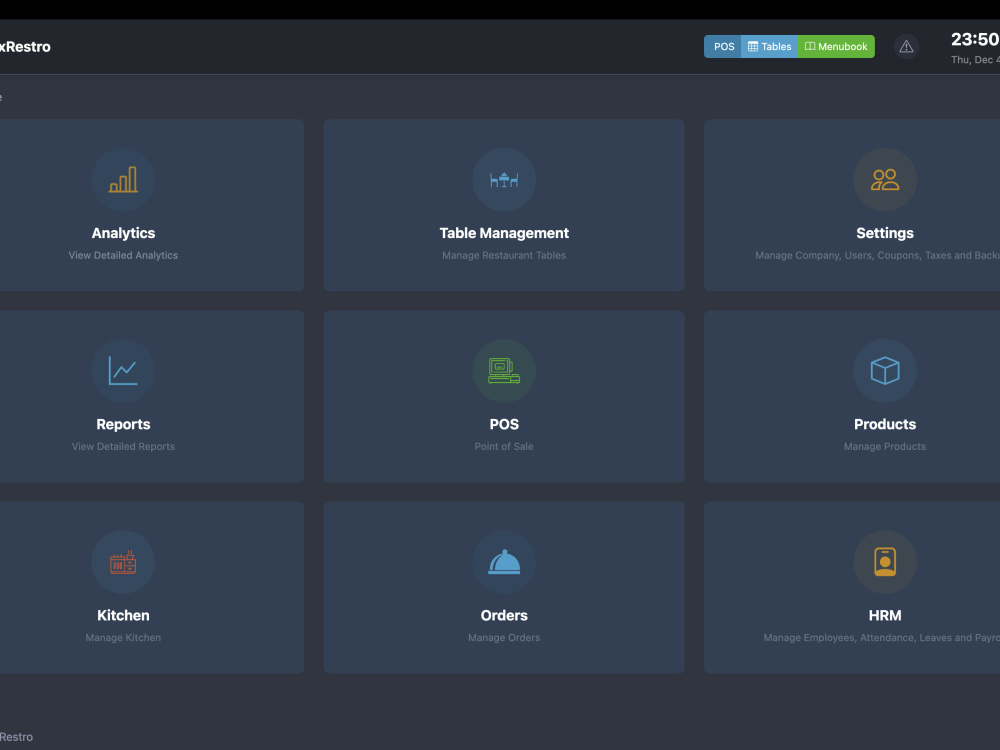Image resolution: width=1000 pixels, height=750 pixels.
Task: Click 'Point of Sale' subtitle
Action: [504, 446]
